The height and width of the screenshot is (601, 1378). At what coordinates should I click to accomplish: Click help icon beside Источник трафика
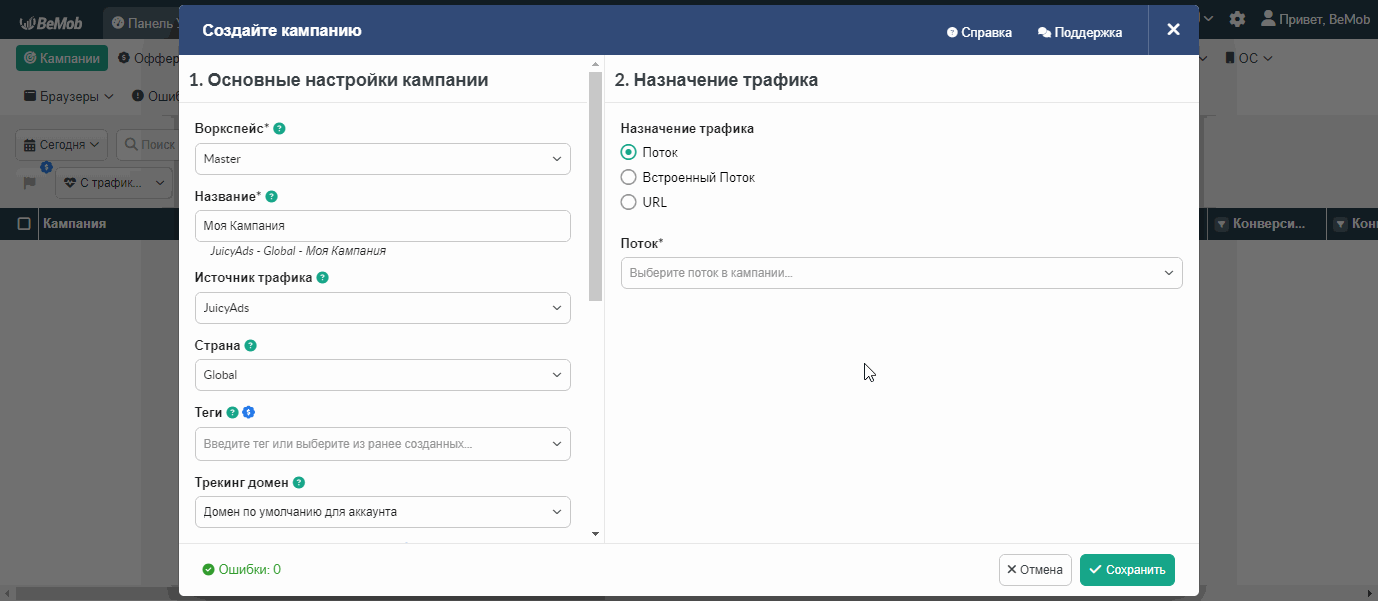323,278
